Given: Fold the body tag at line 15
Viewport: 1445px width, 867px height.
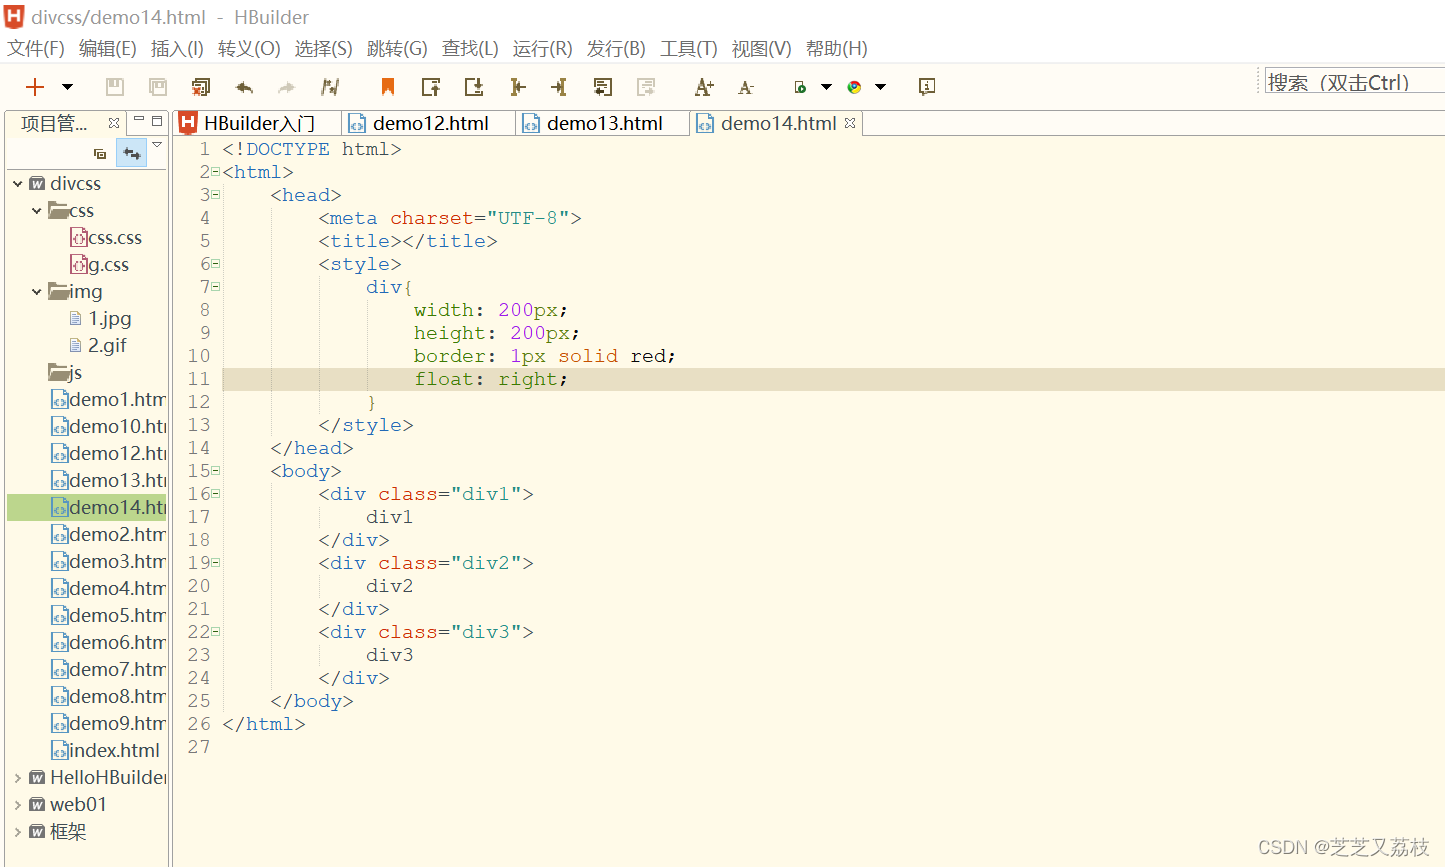Looking at the screenshot, I should coord(215,471).
